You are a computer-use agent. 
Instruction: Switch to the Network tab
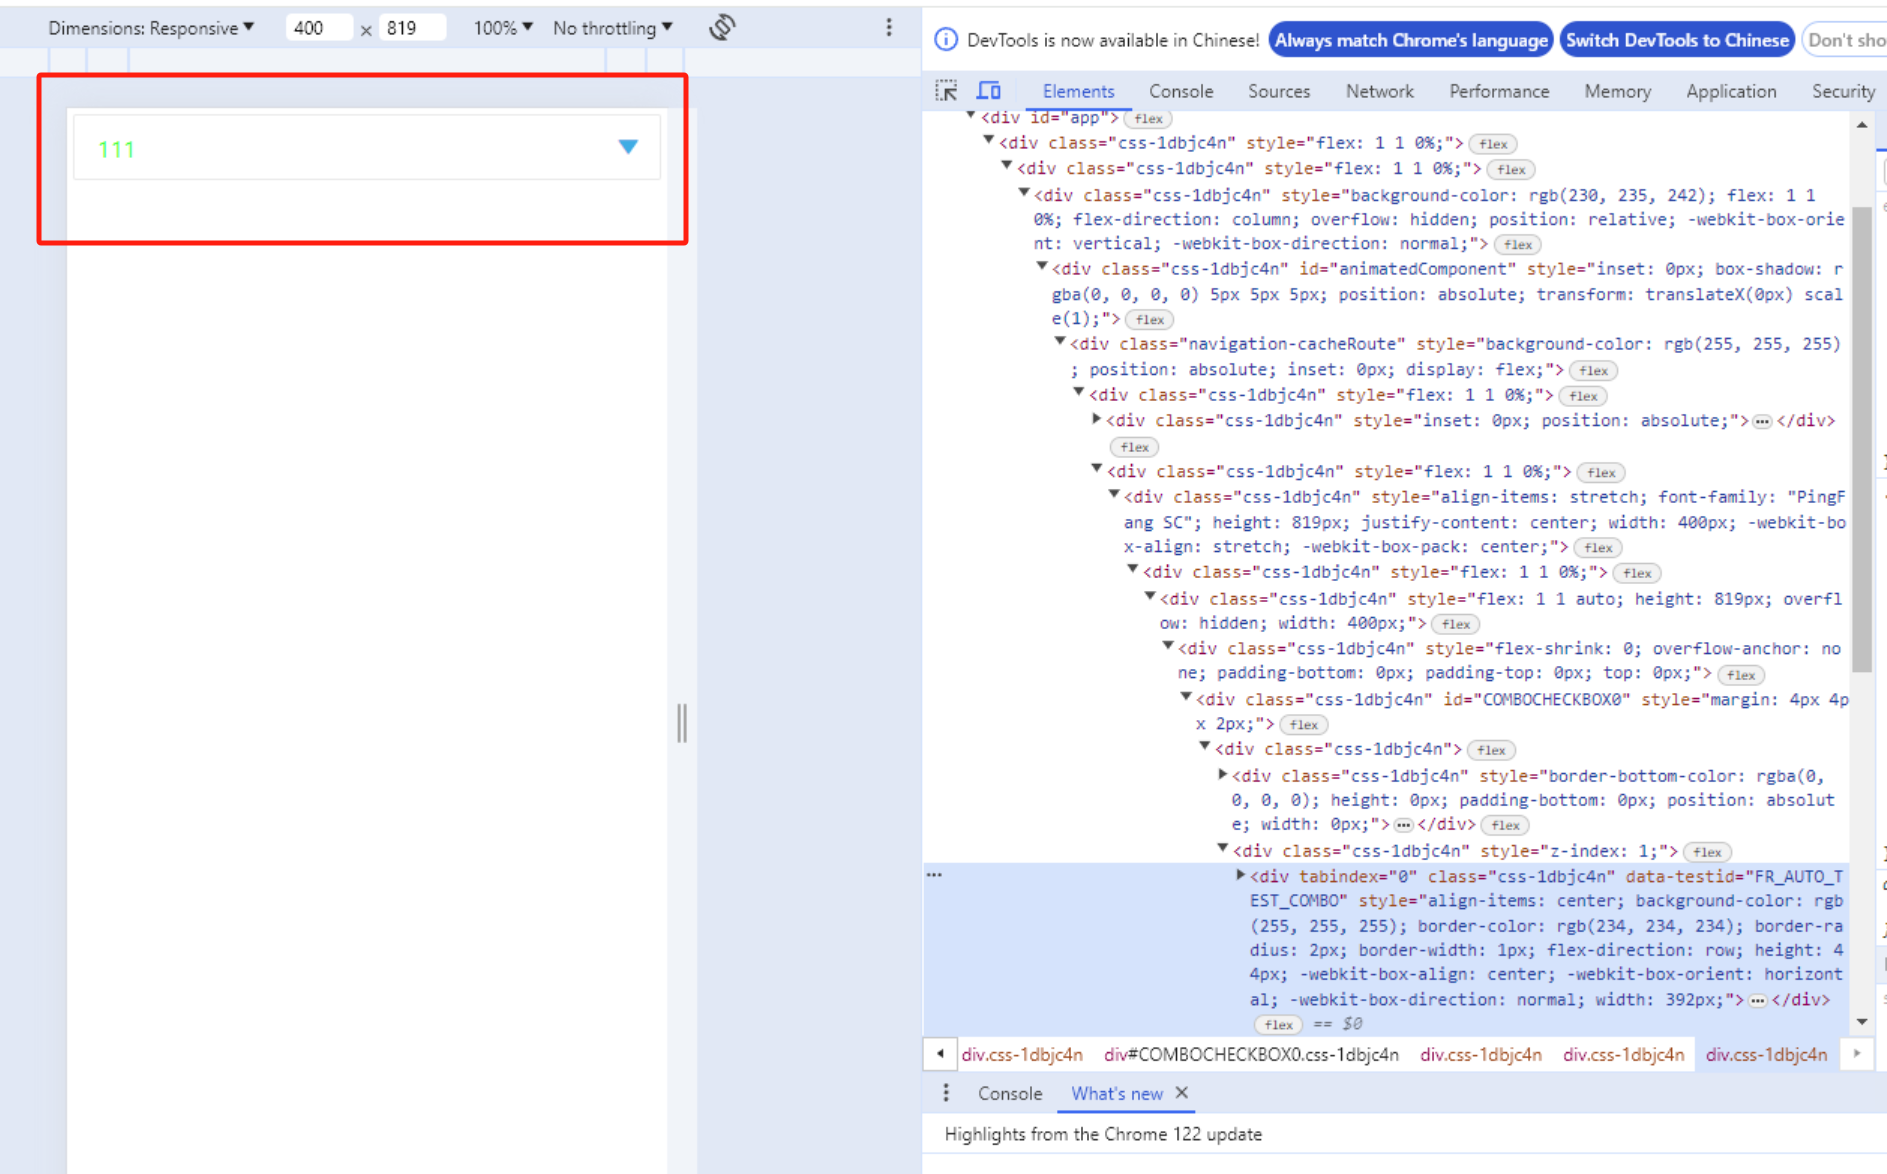pos(1380,91)
